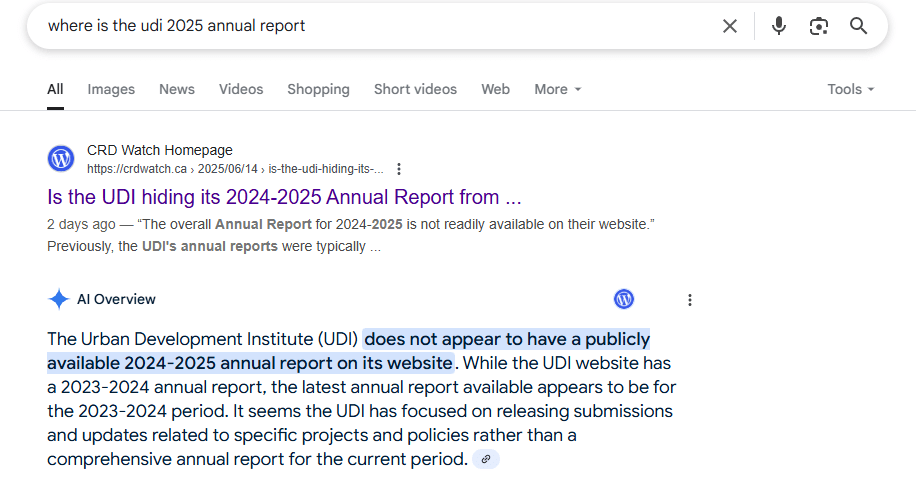Select the Web results tab

pos(495,89)
